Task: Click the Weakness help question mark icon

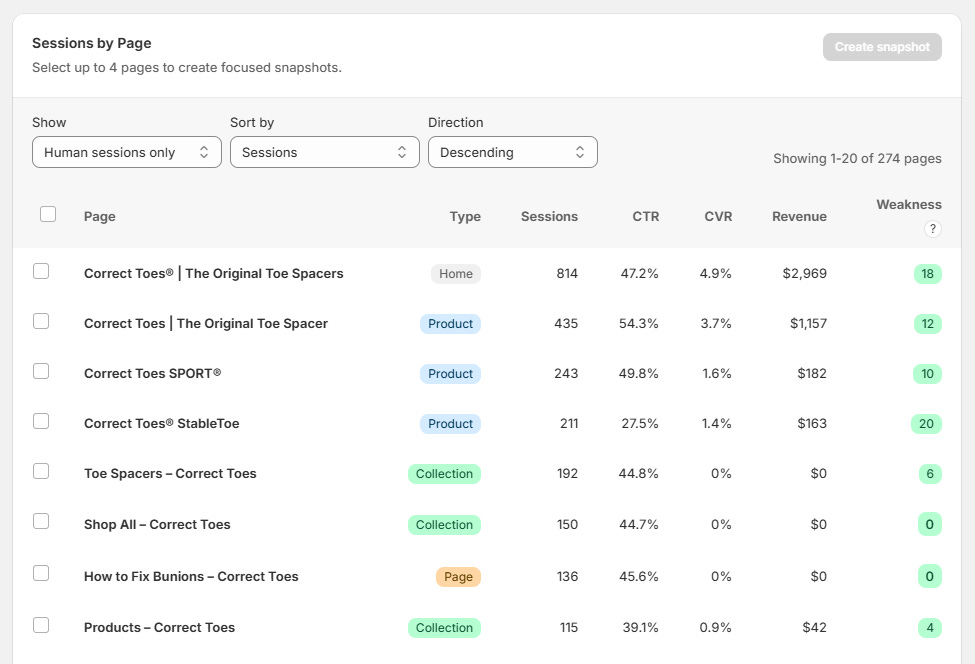Action: point(932,229)
